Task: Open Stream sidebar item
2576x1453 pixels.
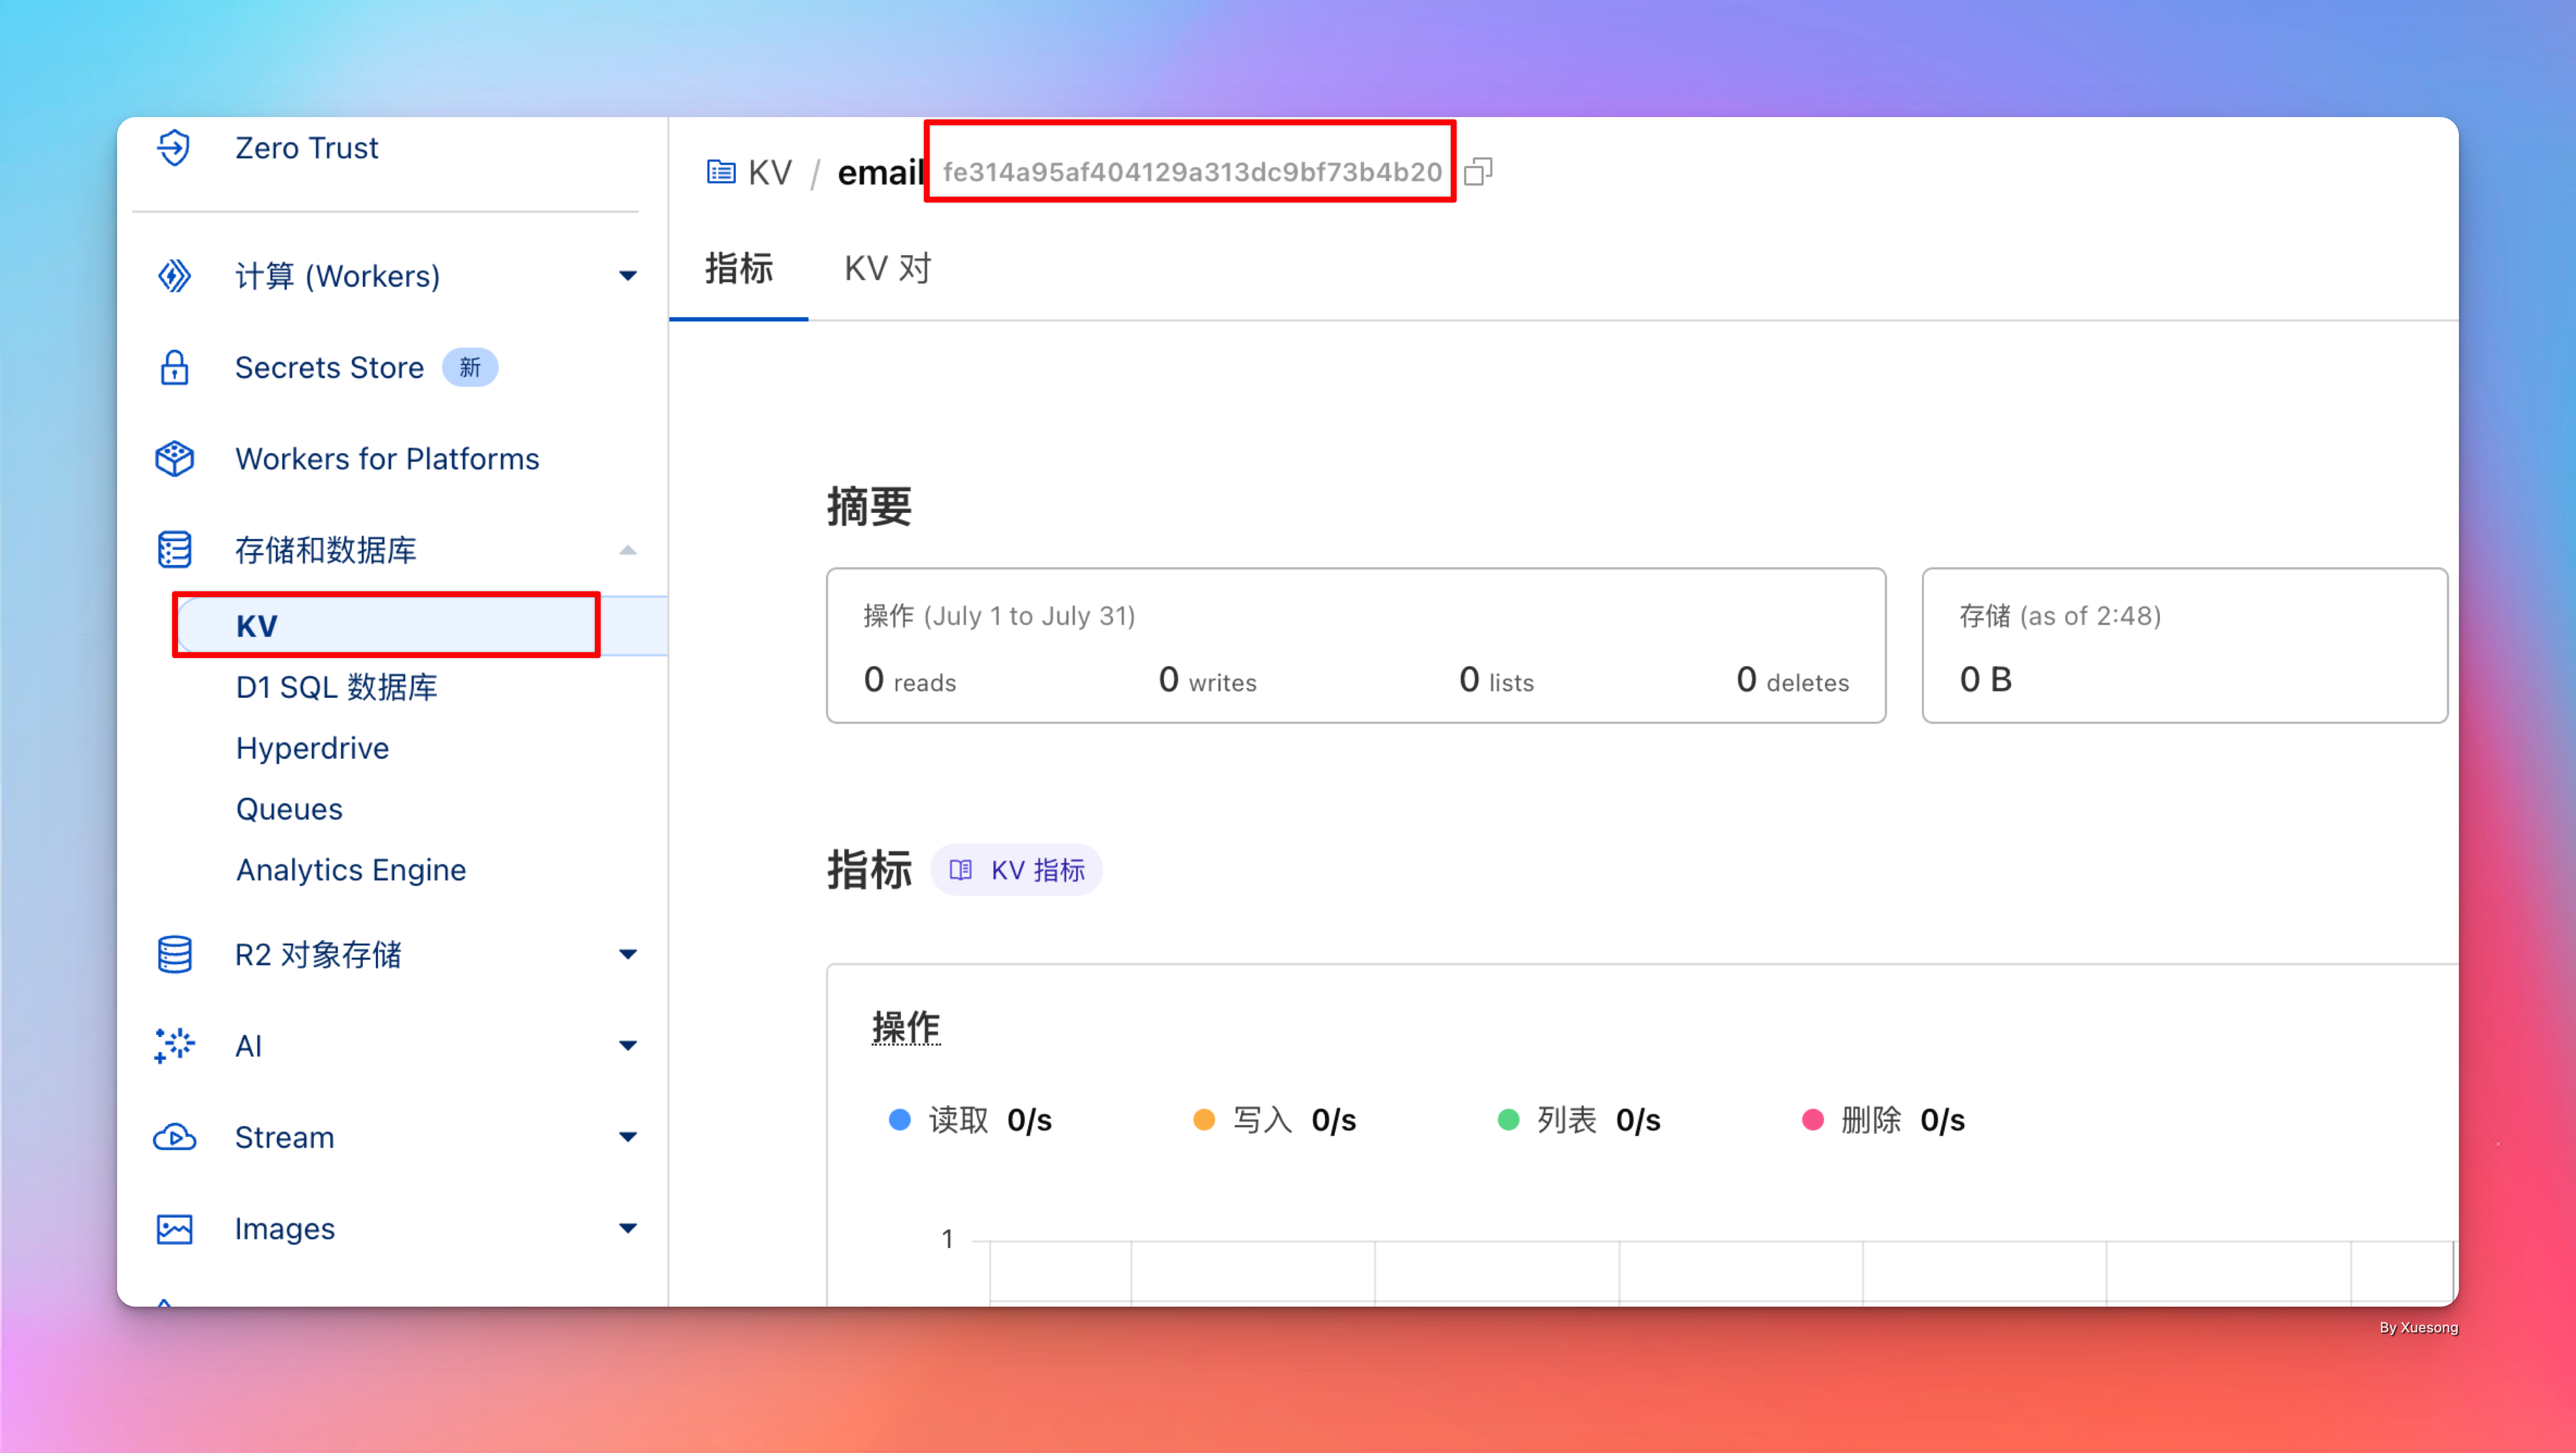Action: pos(285,1137)
